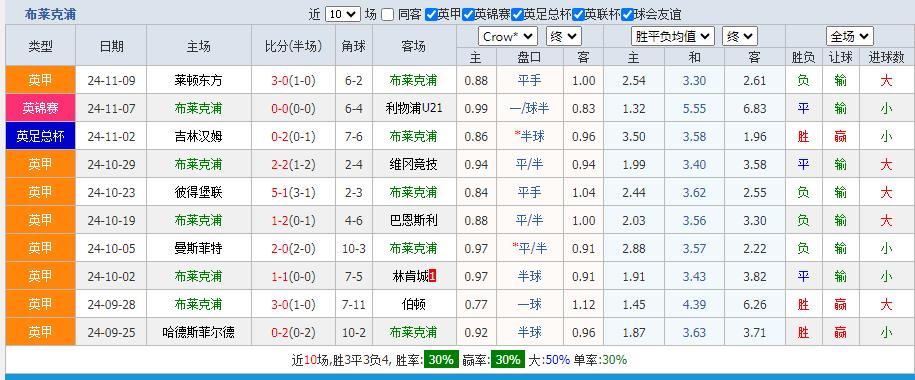The height and width of the screenshot is (380, 915).
Task: Click score 1-2(0-1) versus 巴恩斯利
Action: [293, 220]
